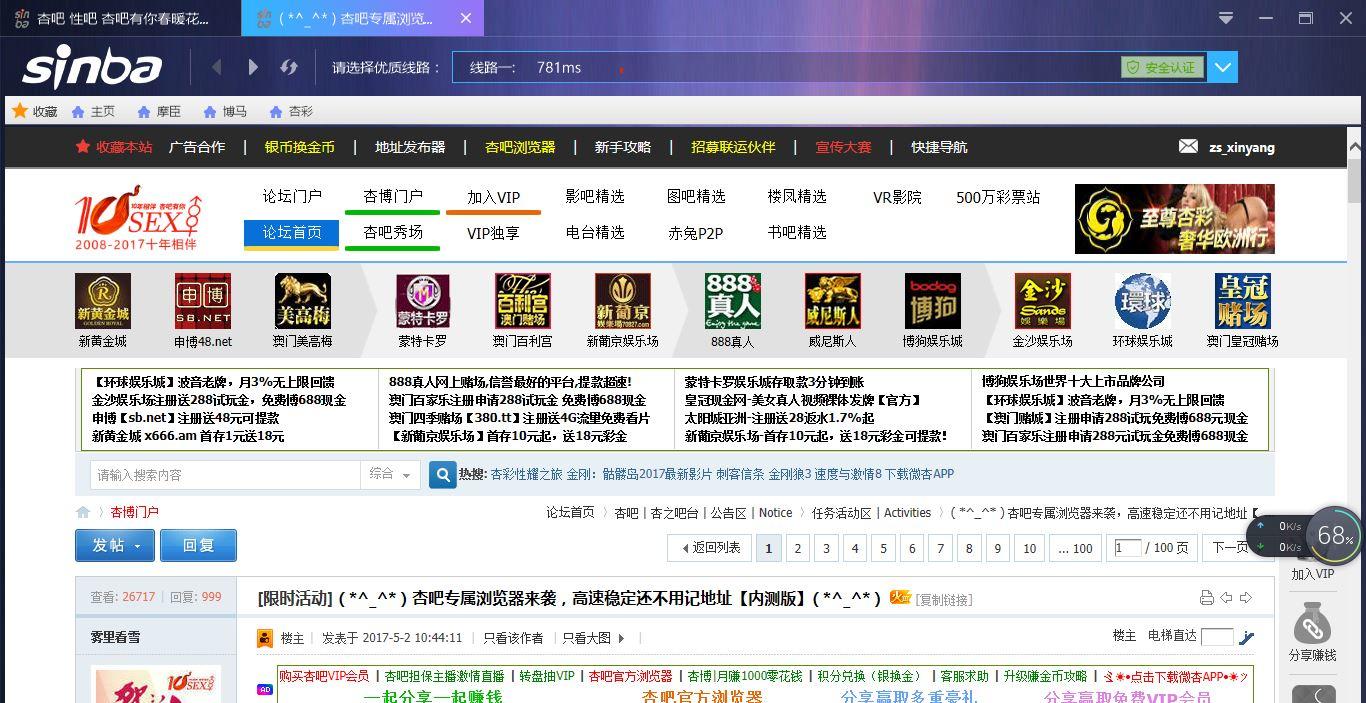
Task: Click the home breadcrumb icon
Action: 83,512
